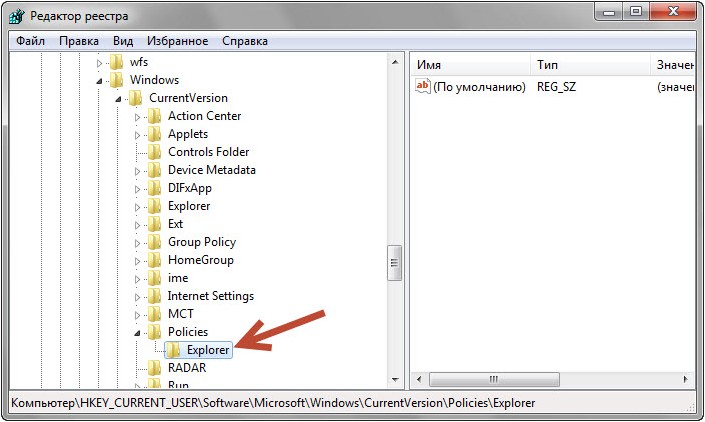Screen dimensions: 705x422
Task: Click the Device Metadata folder icon
Action: pyautogui.click(x=155, y=170)
